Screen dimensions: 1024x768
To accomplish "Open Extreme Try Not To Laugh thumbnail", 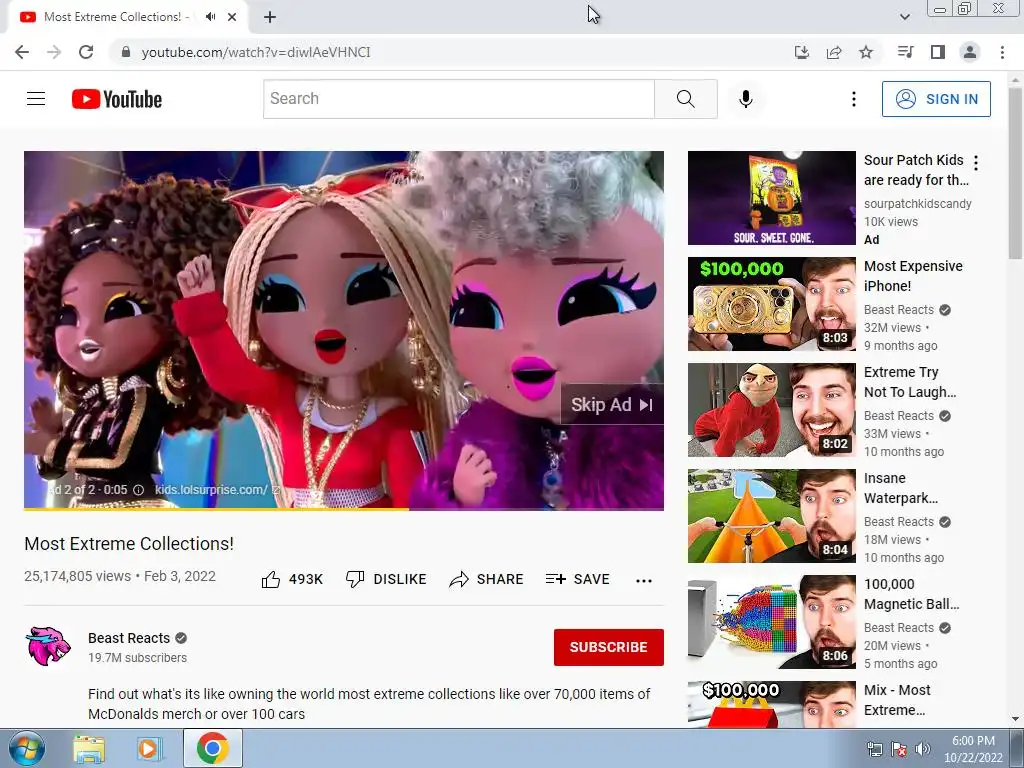I will tap(771, 409).
